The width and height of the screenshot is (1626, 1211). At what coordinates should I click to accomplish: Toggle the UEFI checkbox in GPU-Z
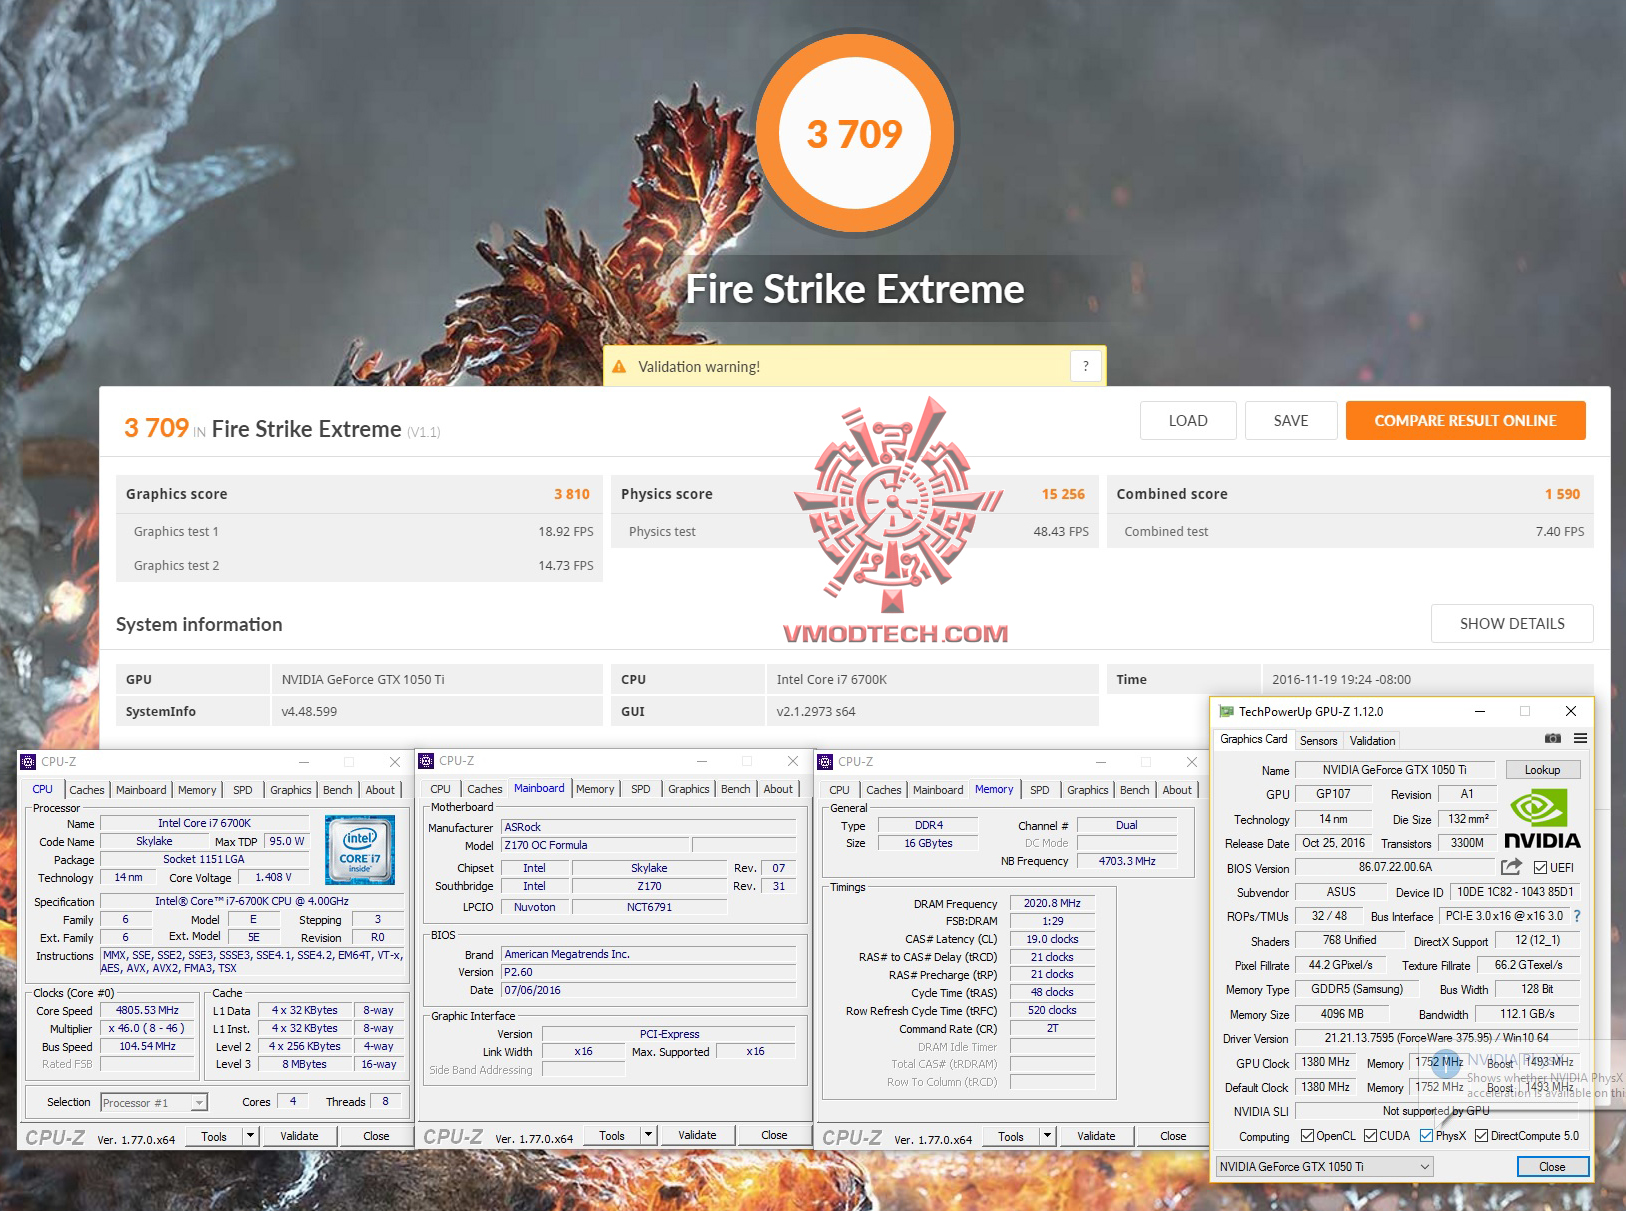pyautogui.click(x=1540, y=867)
